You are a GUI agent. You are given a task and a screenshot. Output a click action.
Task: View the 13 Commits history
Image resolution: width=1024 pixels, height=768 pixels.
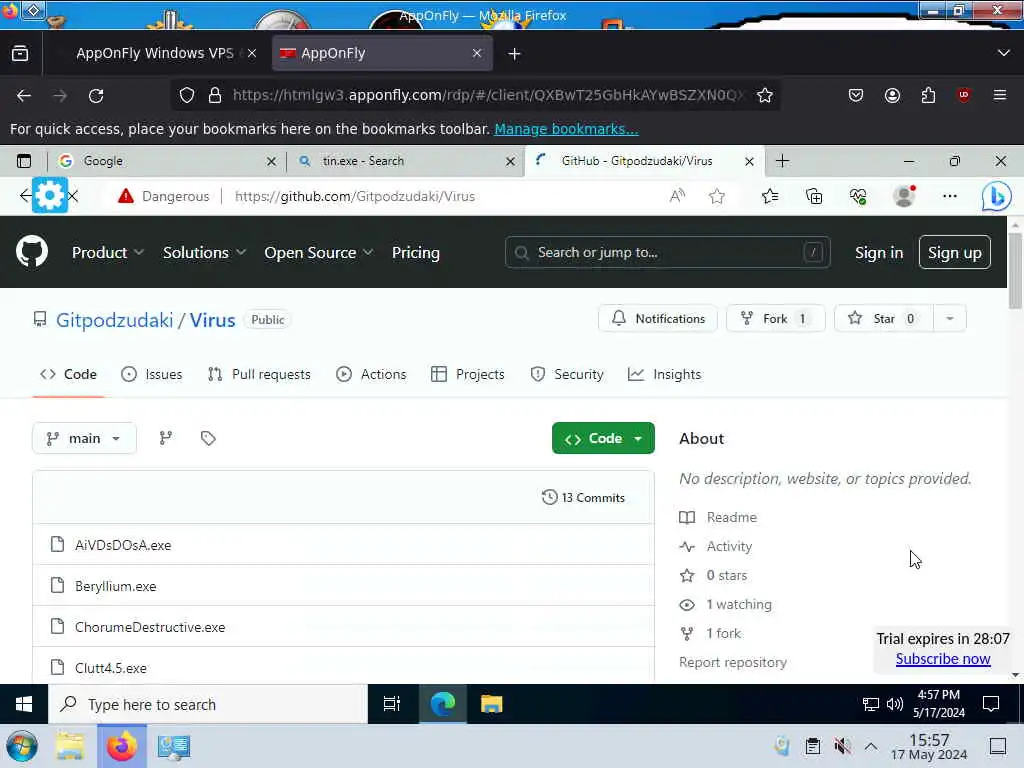pos(583,498)
